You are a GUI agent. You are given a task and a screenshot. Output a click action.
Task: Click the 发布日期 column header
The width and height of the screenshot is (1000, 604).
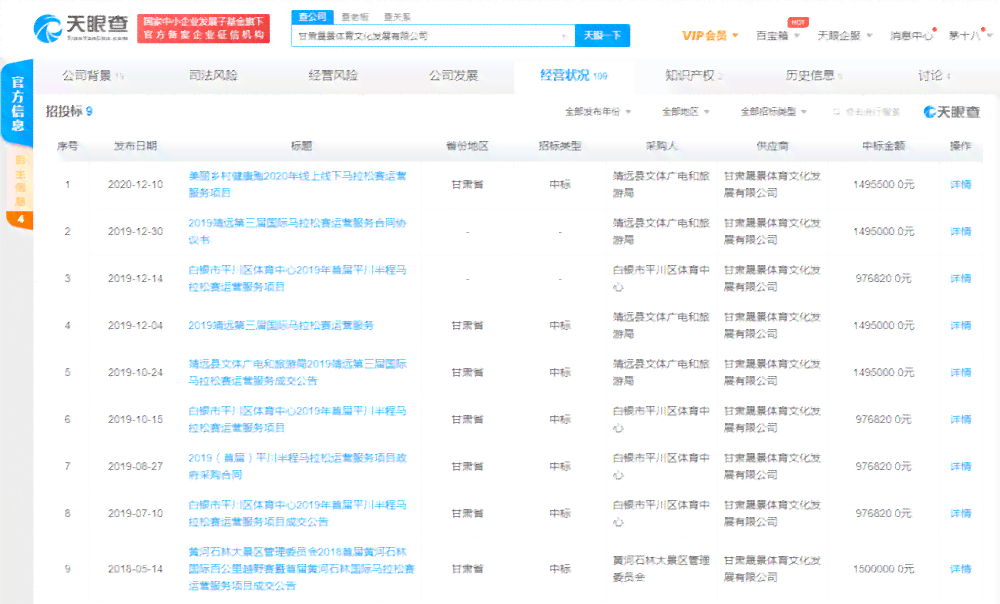135,146
